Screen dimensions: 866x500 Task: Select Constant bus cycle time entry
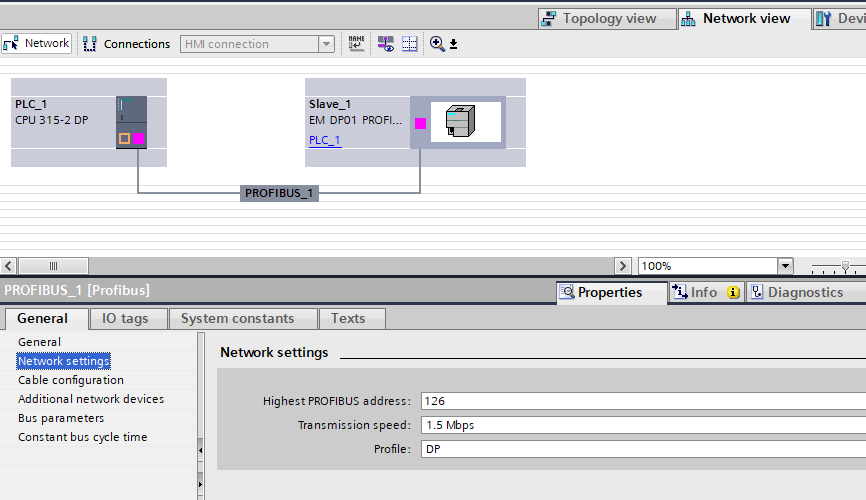click(82, 437)
